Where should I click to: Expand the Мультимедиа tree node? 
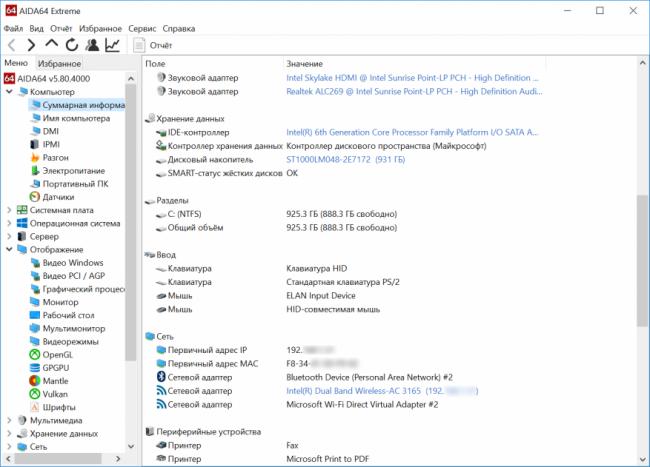pos(9,420)
